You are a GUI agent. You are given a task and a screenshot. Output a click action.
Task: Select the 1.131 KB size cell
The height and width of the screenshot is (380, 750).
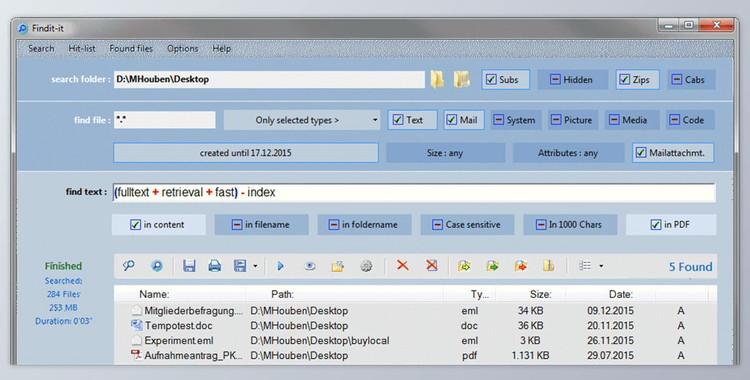[530, 356]
